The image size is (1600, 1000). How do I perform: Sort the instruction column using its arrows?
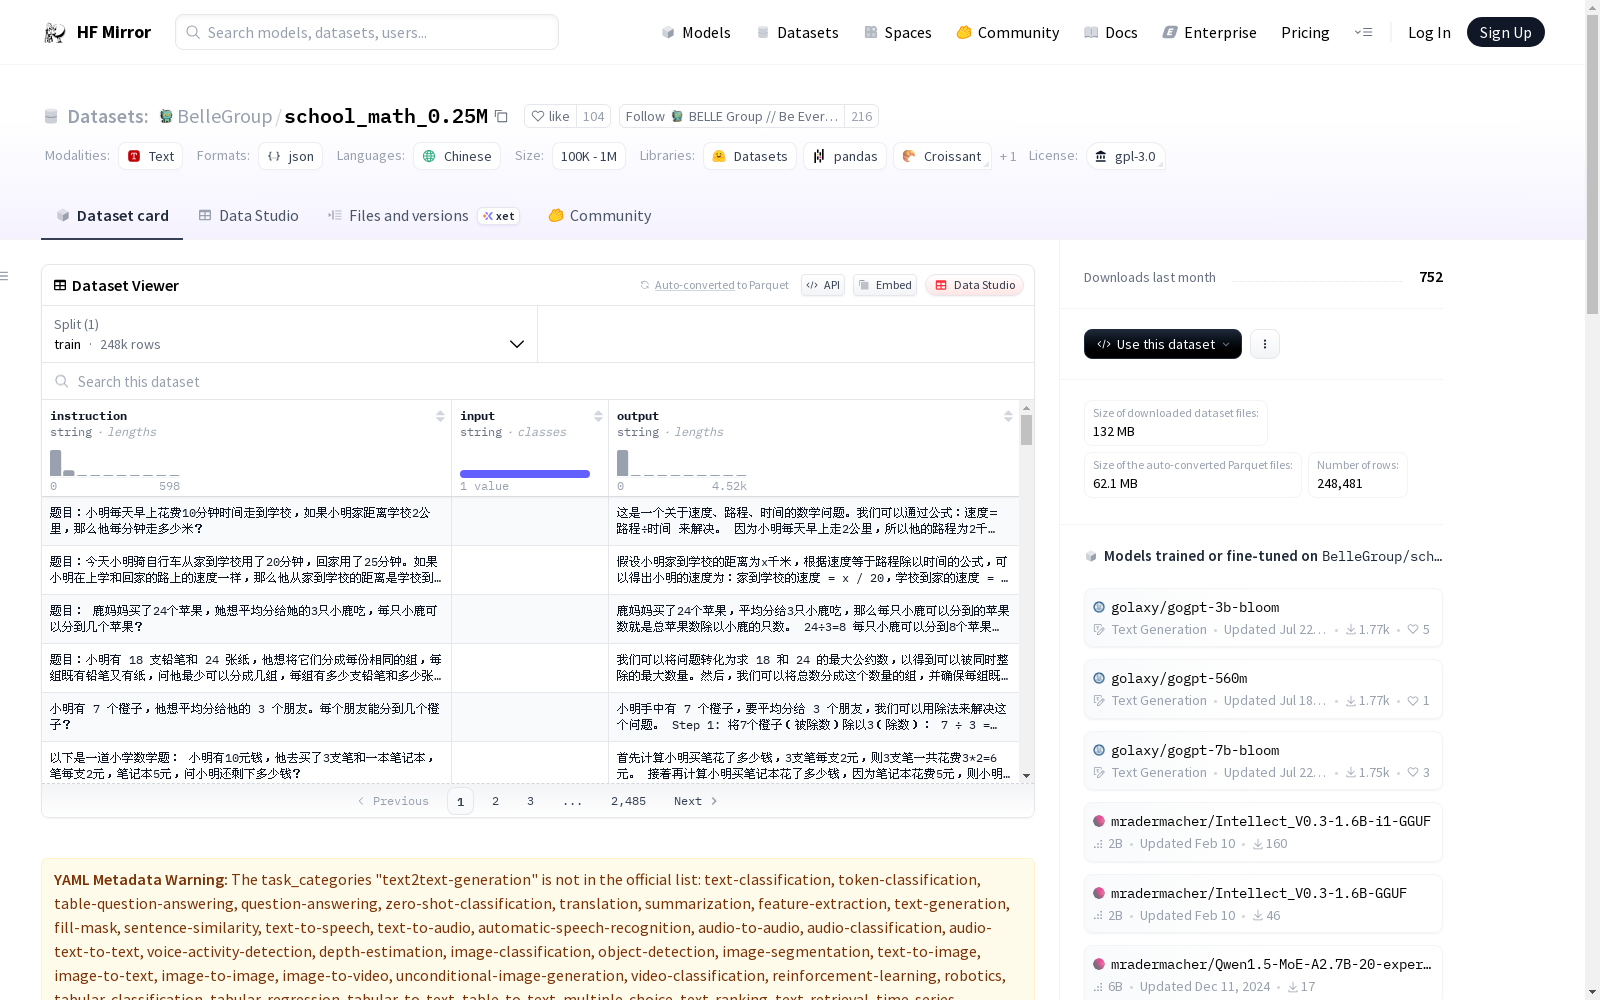[440, 416]
